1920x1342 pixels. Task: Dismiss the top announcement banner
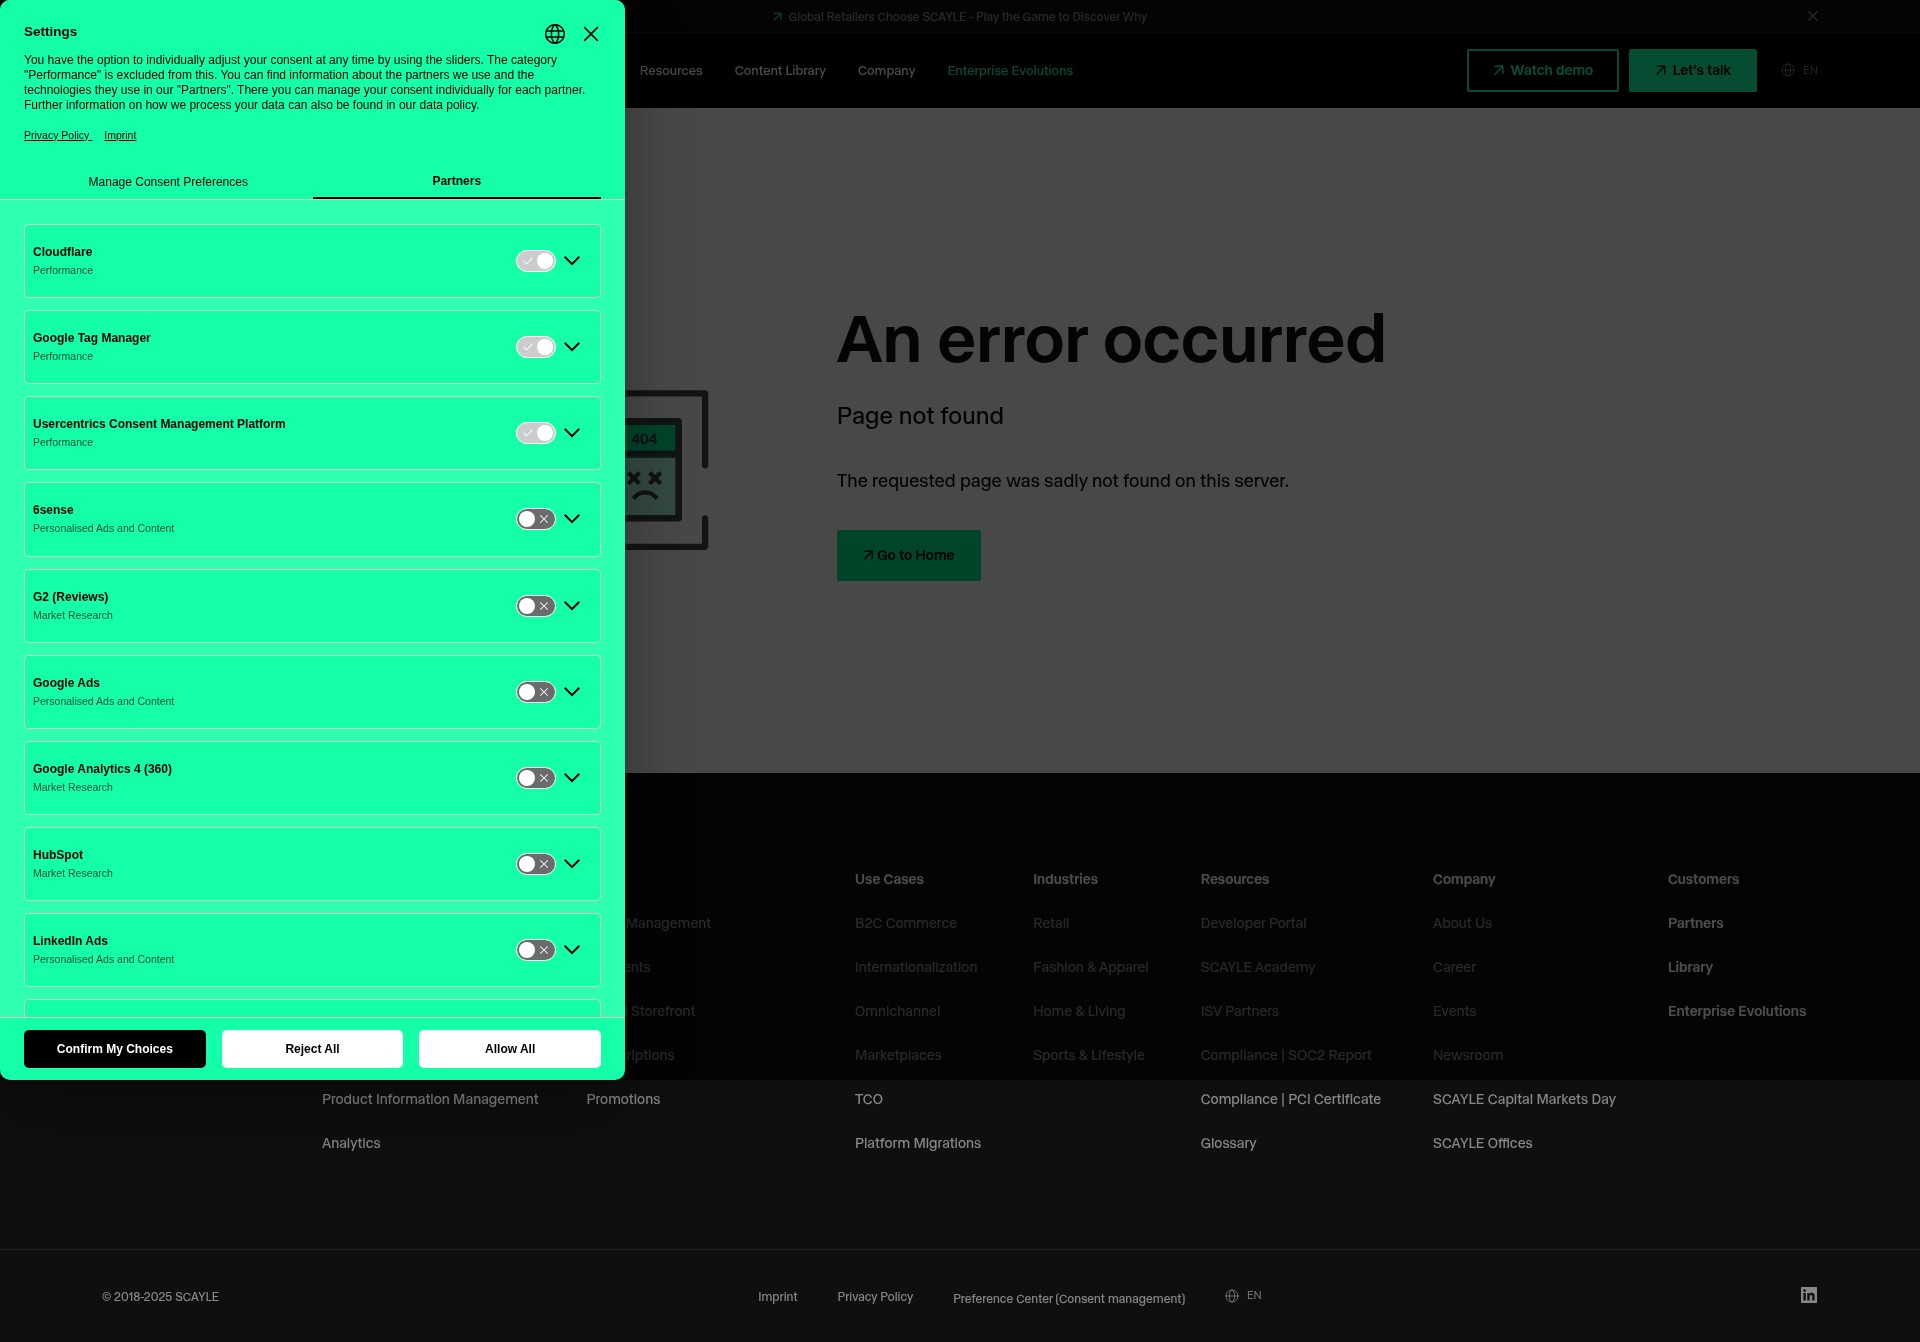1813,16
